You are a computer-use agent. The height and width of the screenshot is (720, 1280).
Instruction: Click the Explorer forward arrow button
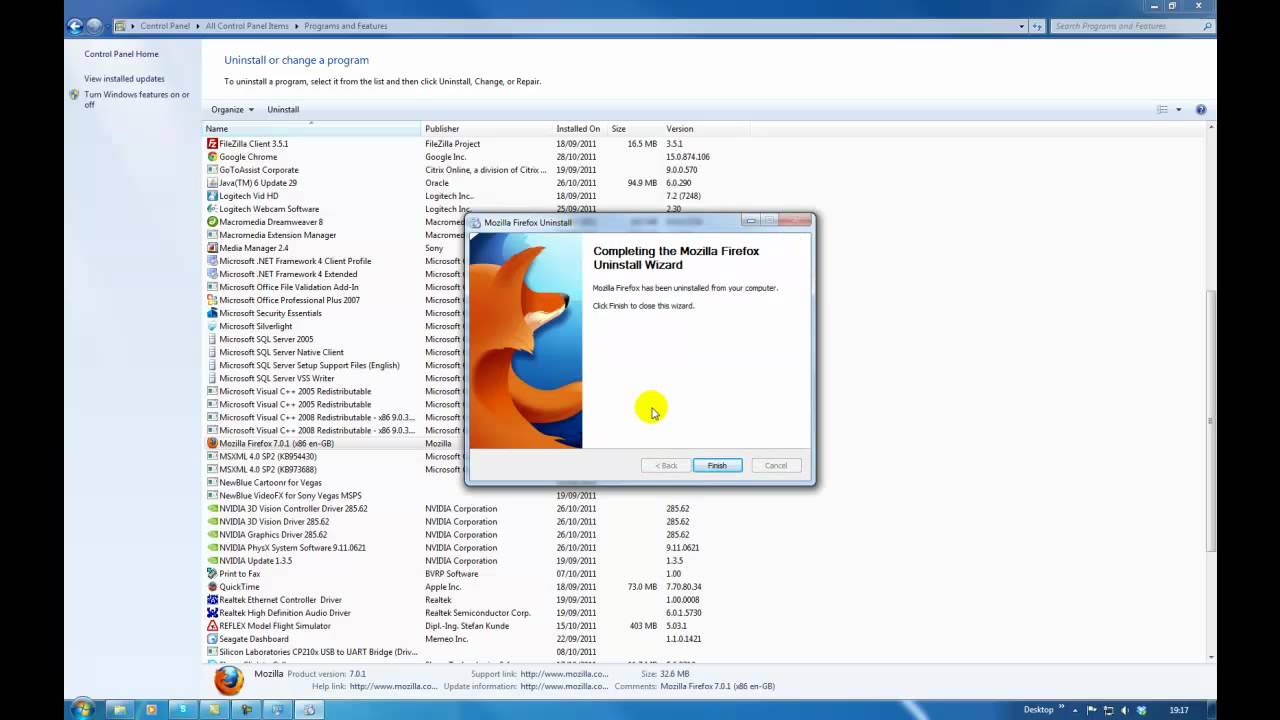pos(95,26)
